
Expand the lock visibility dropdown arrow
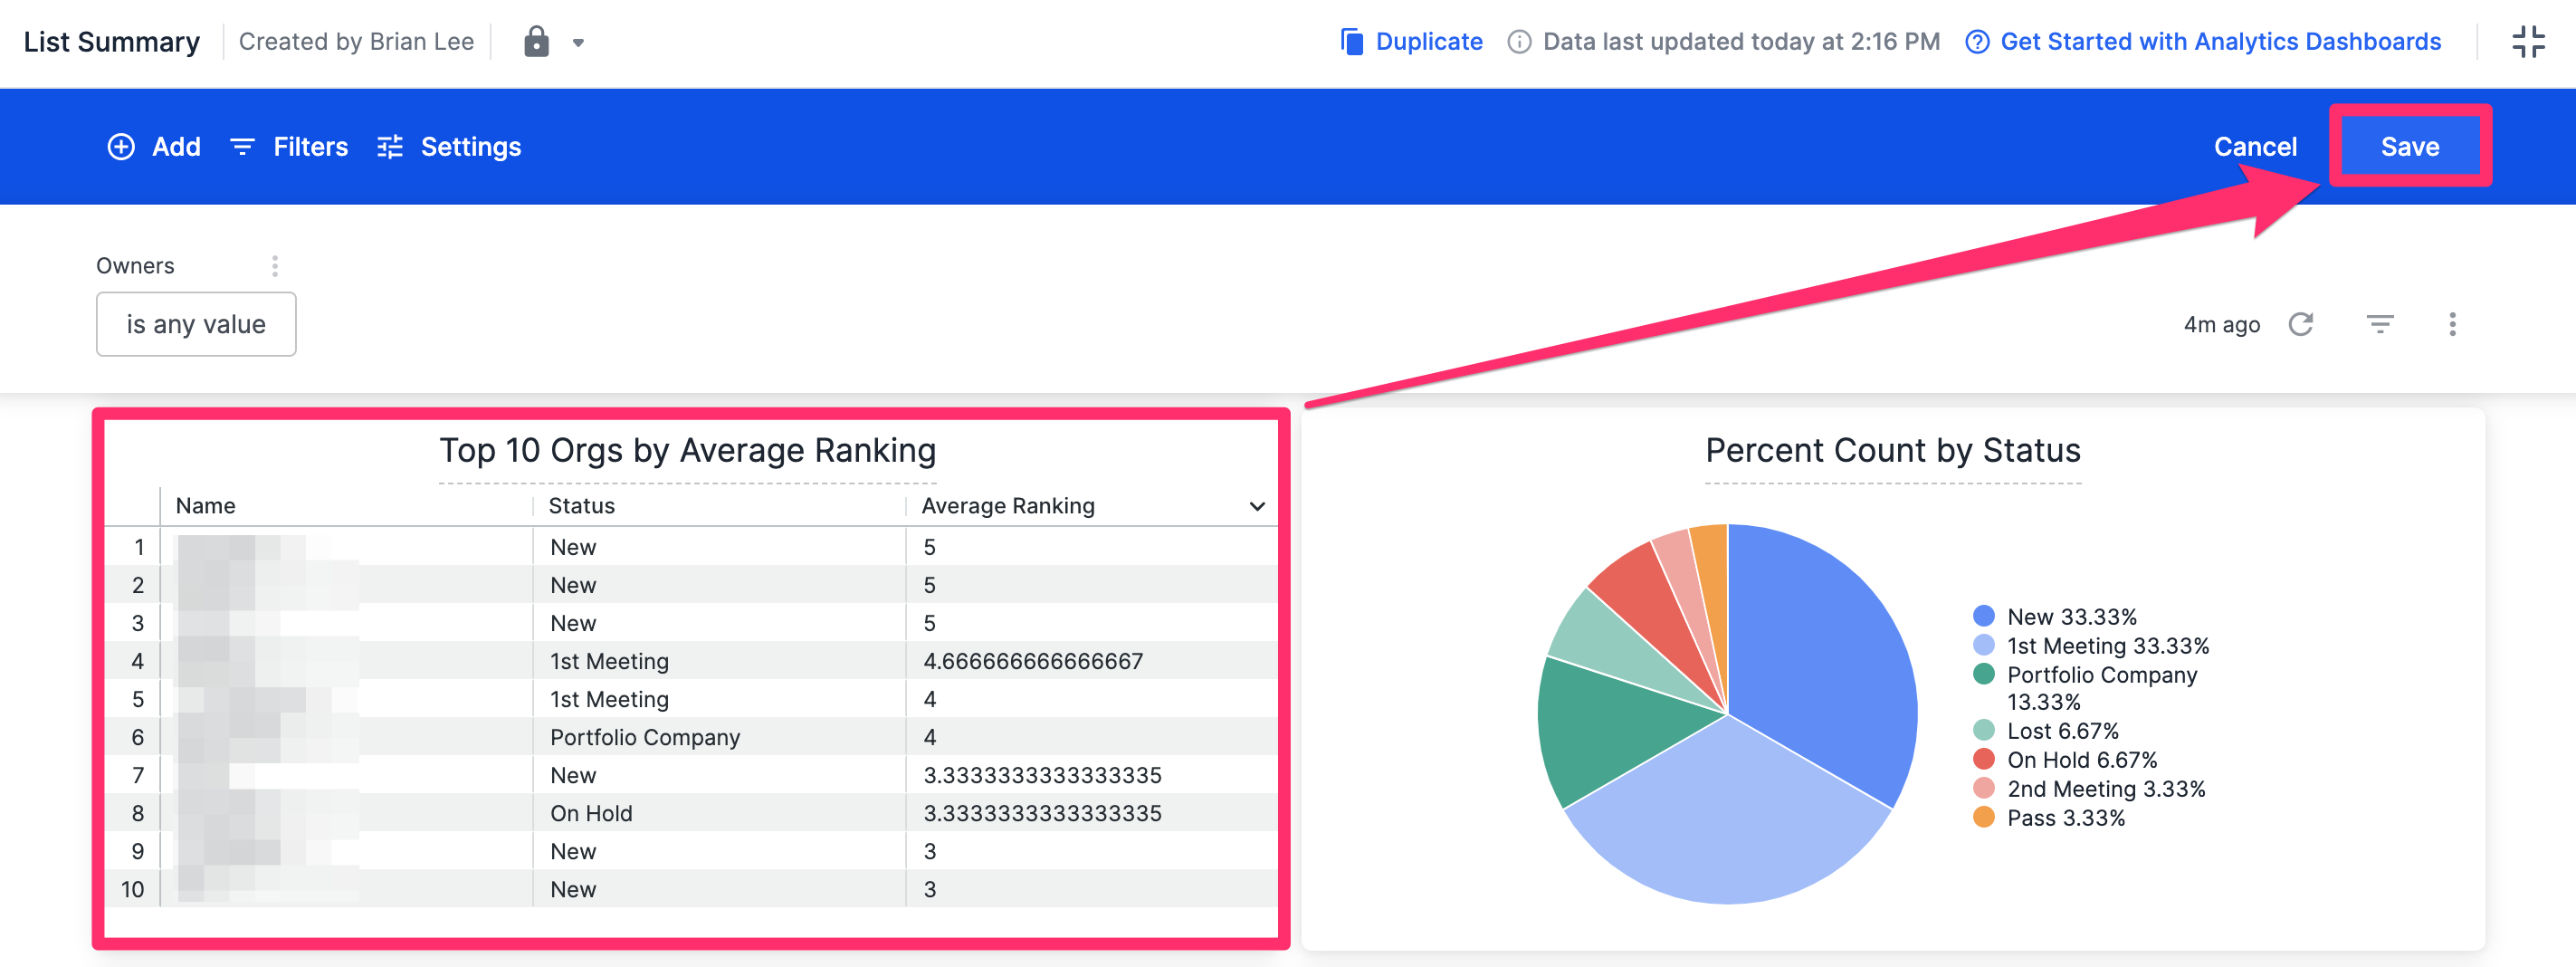578,43
